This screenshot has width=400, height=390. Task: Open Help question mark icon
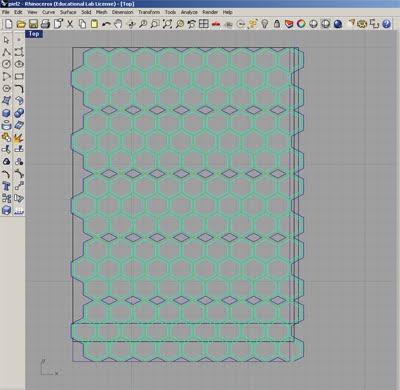[x=386, y=24]
